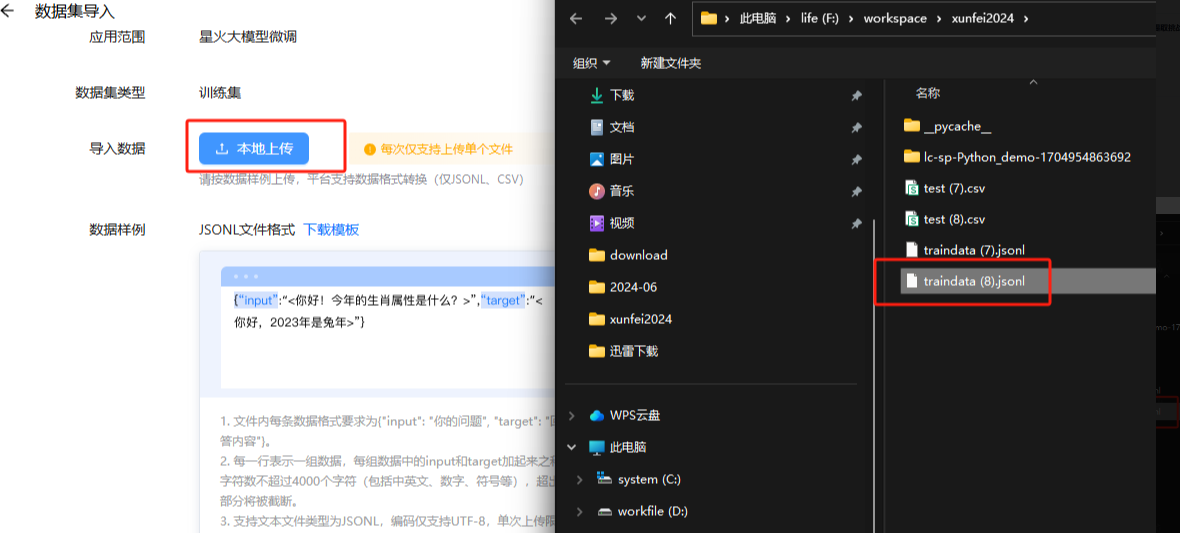
Task: Click the pin icon next to 音乐
Action: point(856,192)
